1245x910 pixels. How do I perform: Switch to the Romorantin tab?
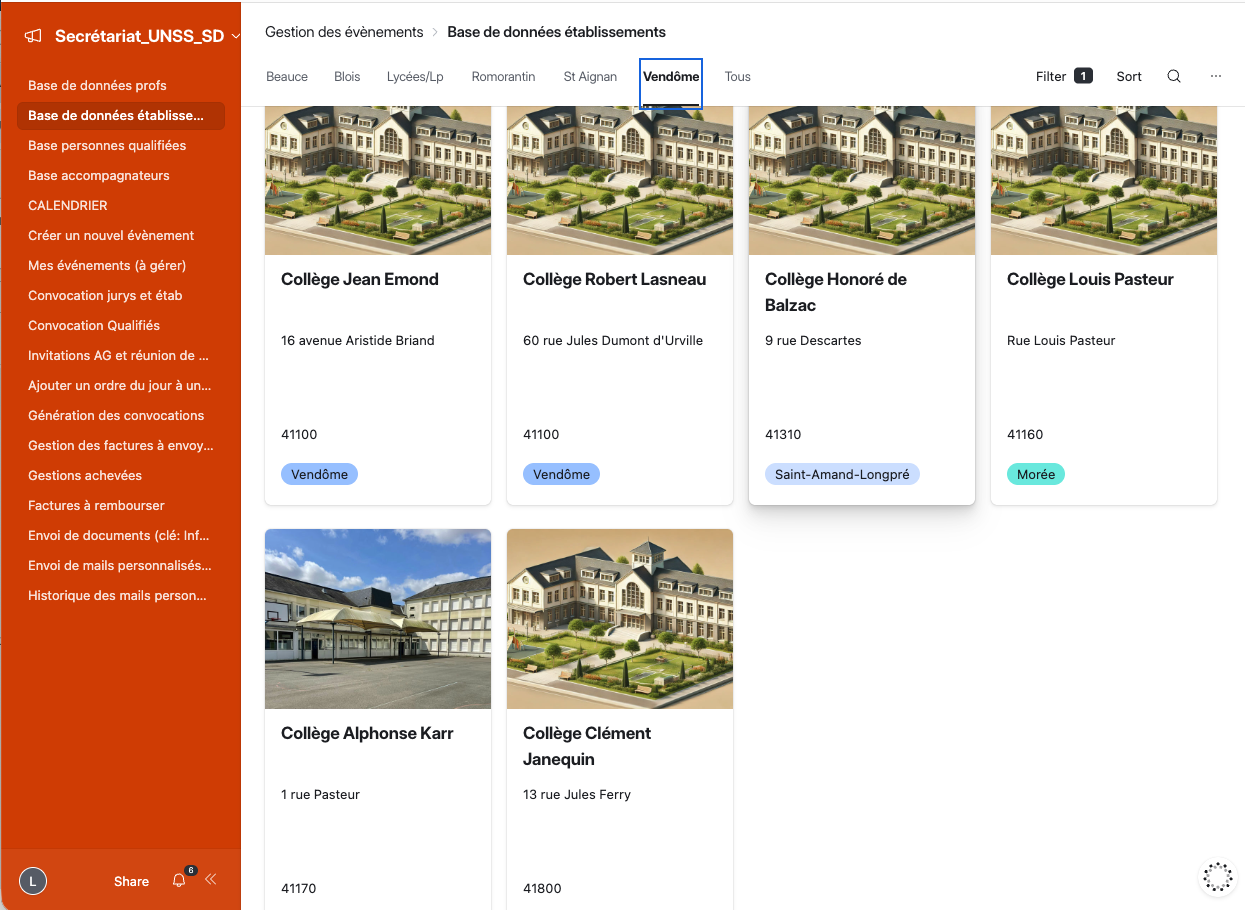pyautogui.click(x=503, y=77)
